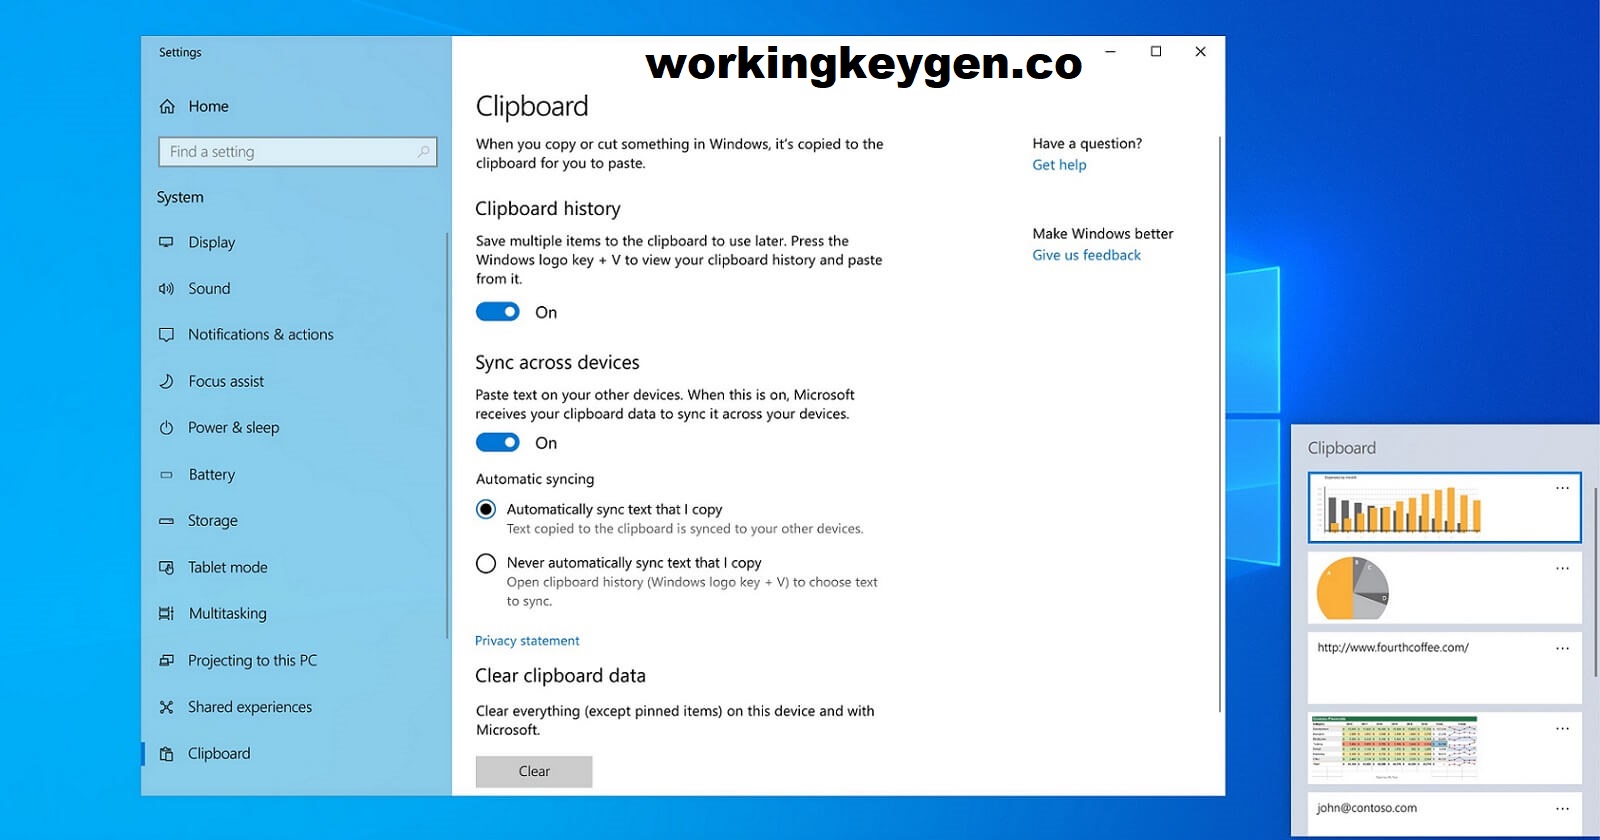1600x840 pixels.
Task: Open the Give us feedback link
Action: tap(1086, 255)
